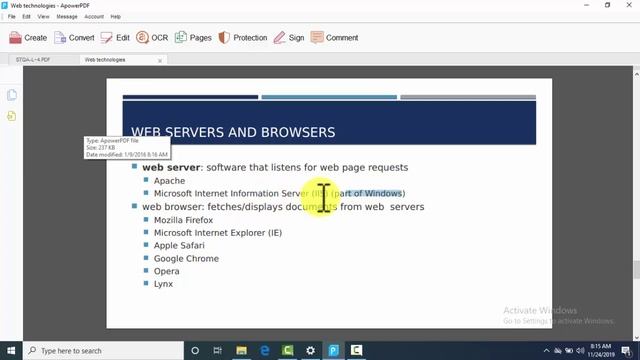Open the Protection options
This screenshot has height=360, width=640.
tap(242, 38)
